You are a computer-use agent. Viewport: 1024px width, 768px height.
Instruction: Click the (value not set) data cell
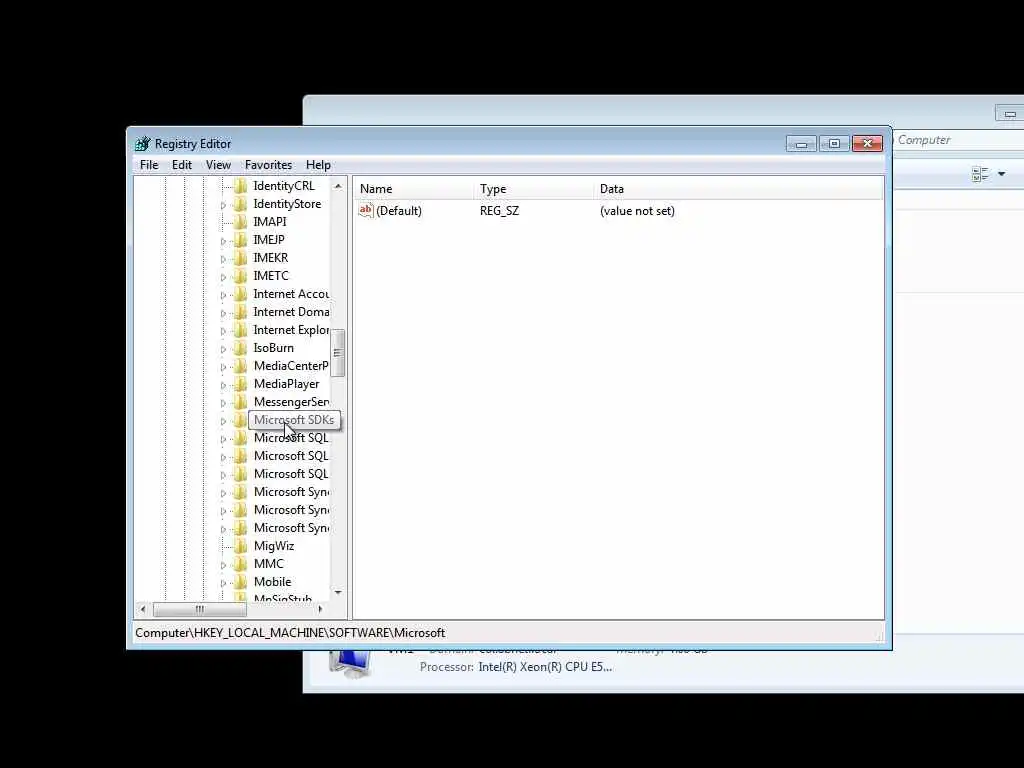pyautogui.click(x=637, y=211)
